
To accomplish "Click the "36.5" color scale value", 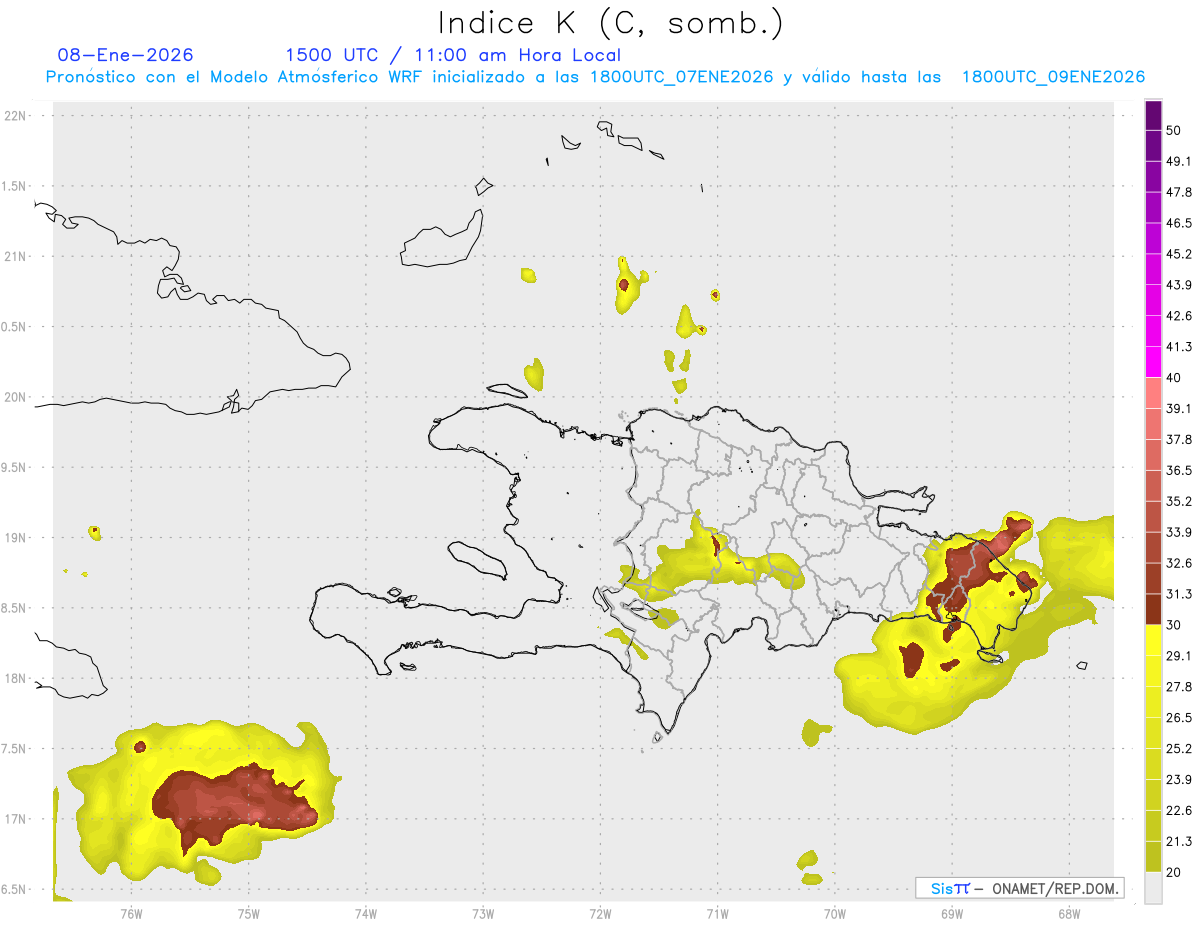I will 1180,470.
